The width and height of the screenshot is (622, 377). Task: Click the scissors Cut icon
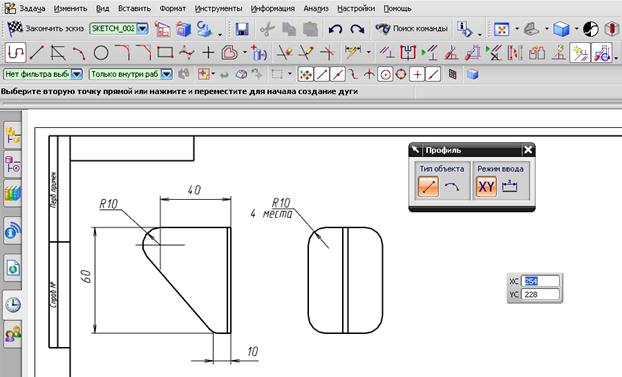point(267,29)
